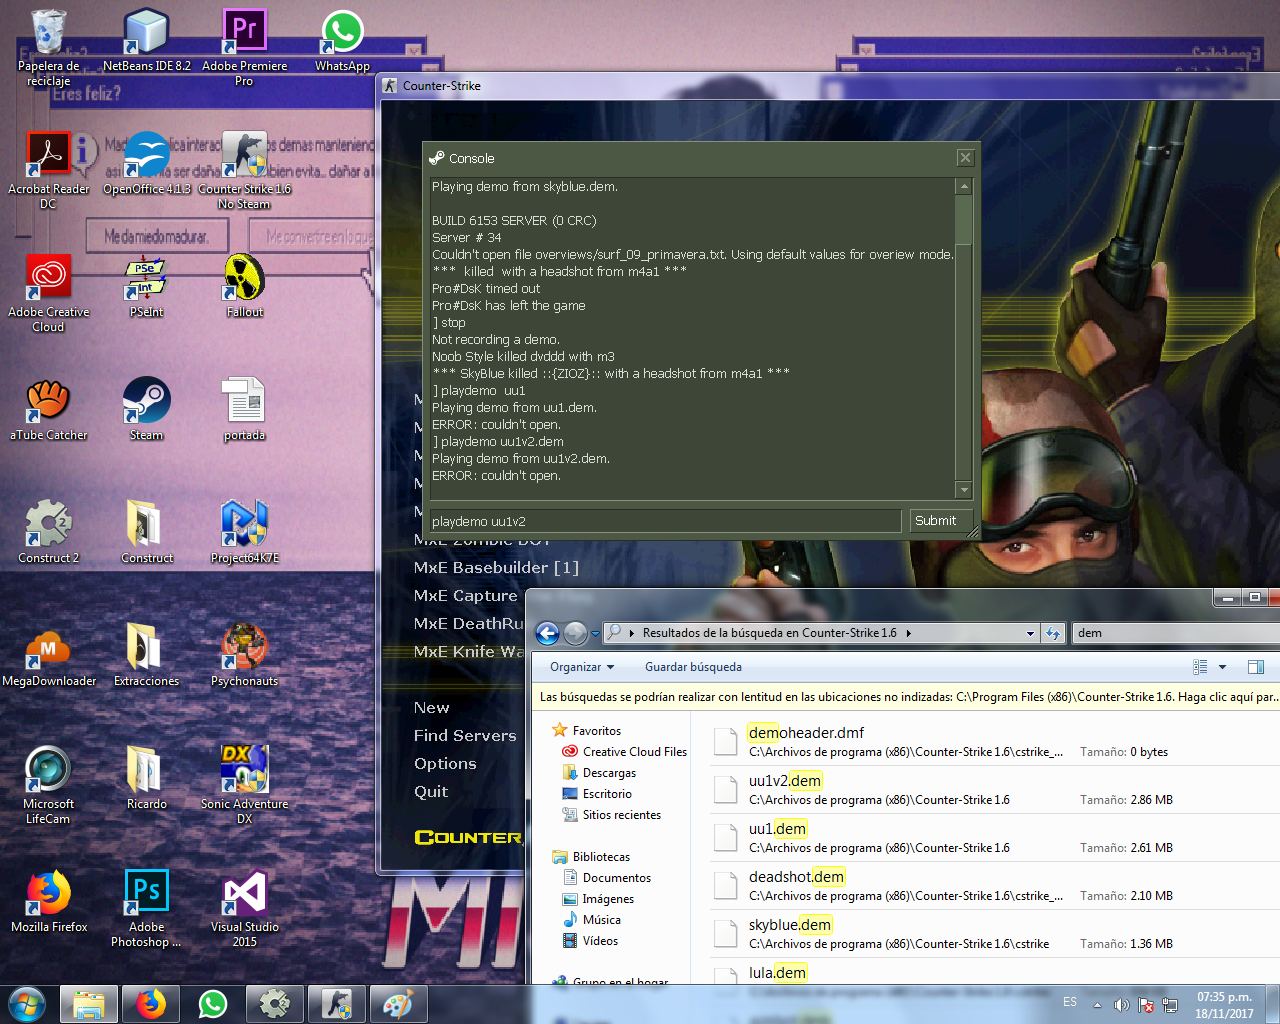1280x1024 pixels.
Task: Launch the Fallout desktop shortcut
Action: [244, 287]
